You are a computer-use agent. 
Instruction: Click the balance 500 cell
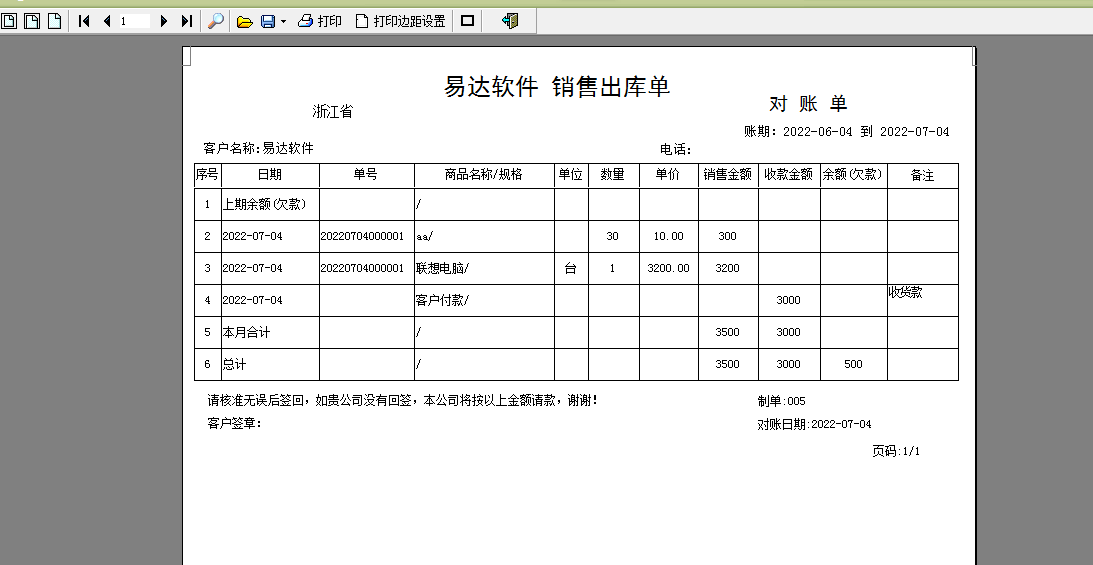tap(853, 364)
